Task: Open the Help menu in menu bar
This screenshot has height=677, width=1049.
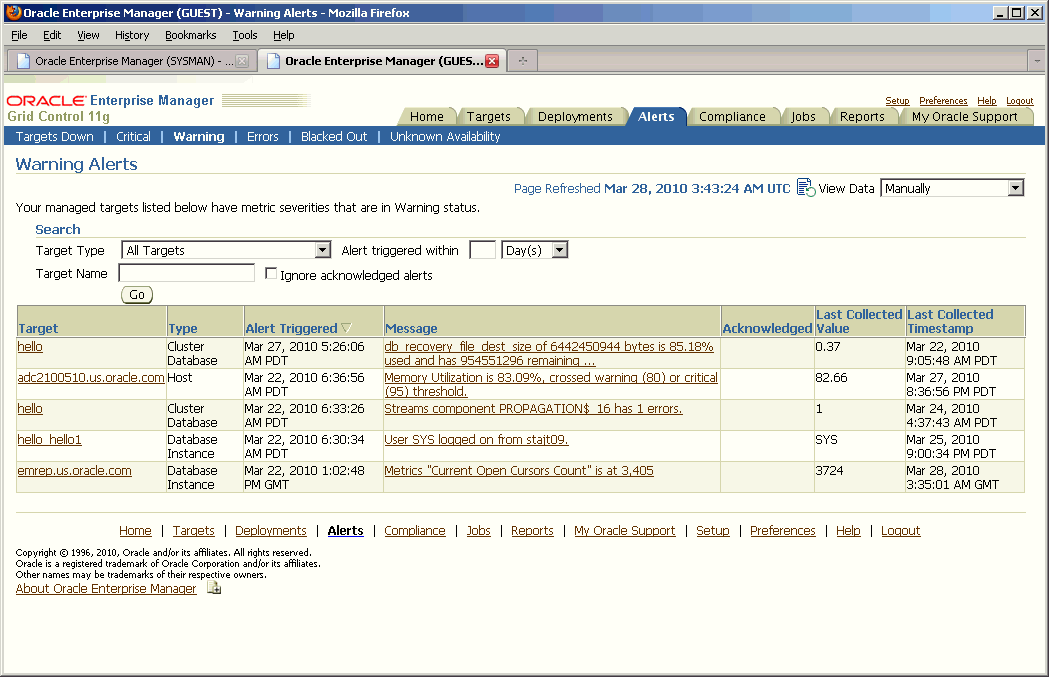Action: (x=284, y=35)
